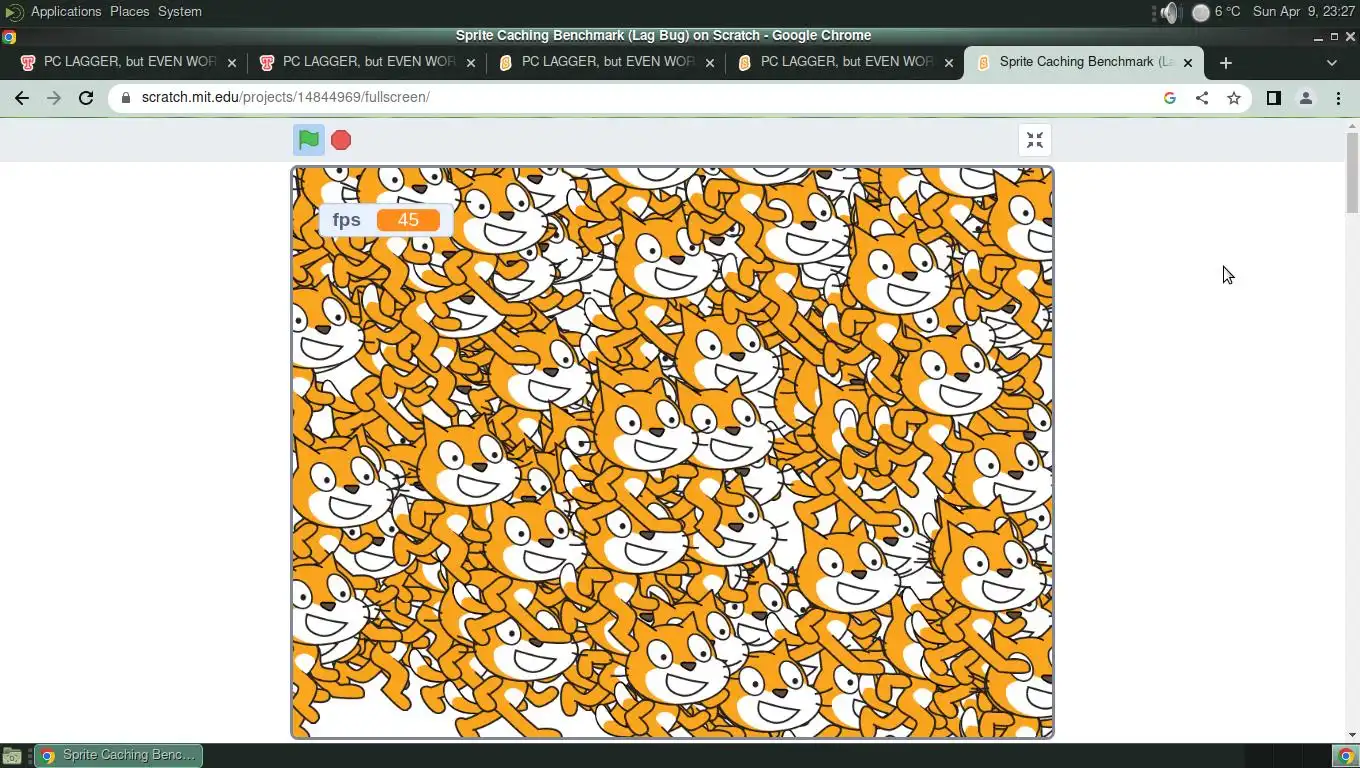Open the System menu
The height and width of the screenshot is (768, 1360).
[x=180, y=12]
